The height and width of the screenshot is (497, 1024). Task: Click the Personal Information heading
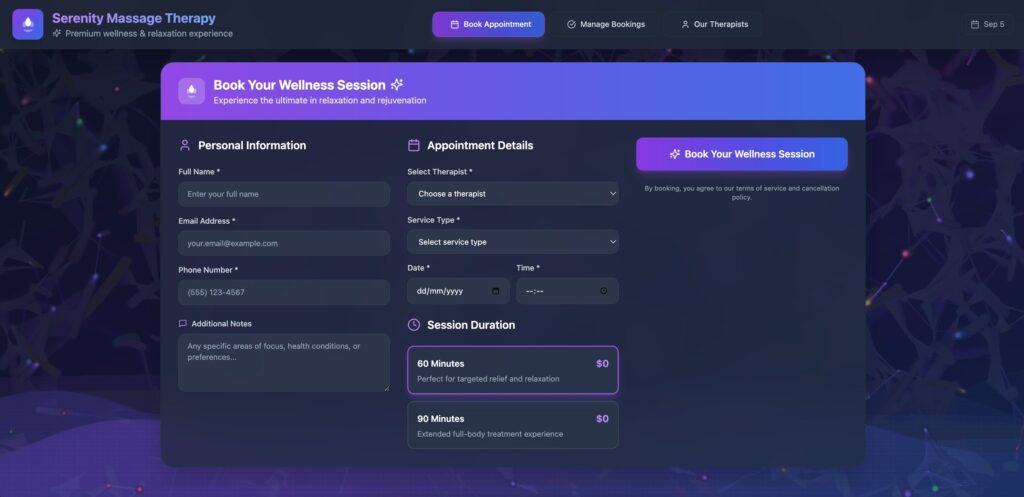click(x=252, y=145)
